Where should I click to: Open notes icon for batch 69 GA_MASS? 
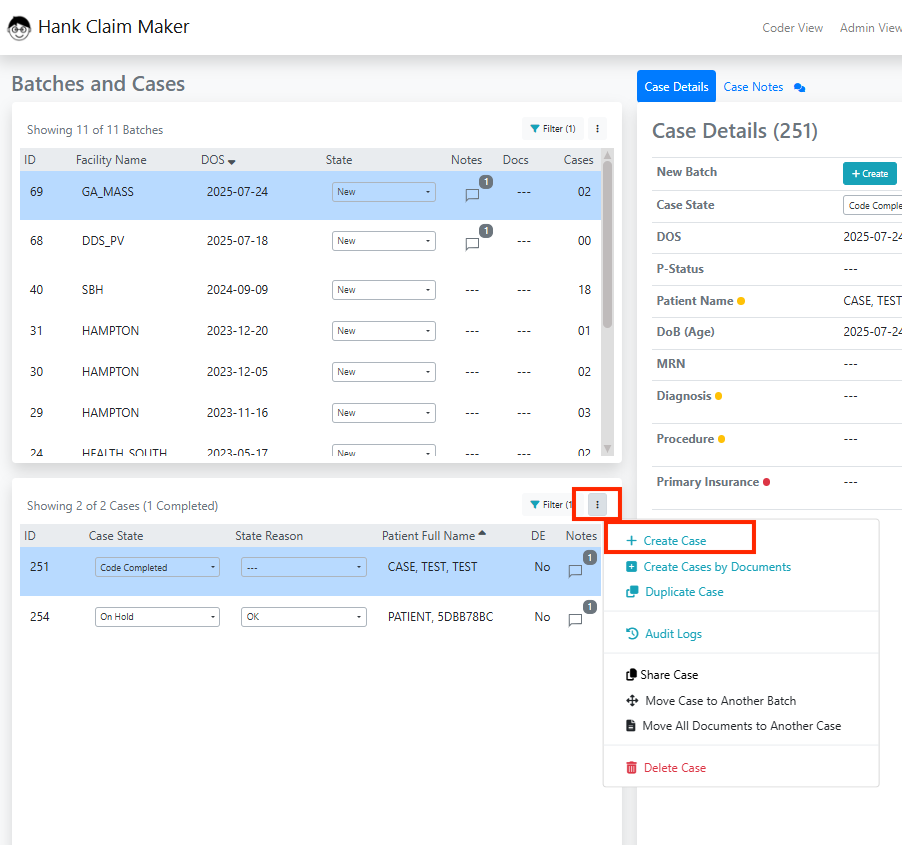(x=473, y=195)
